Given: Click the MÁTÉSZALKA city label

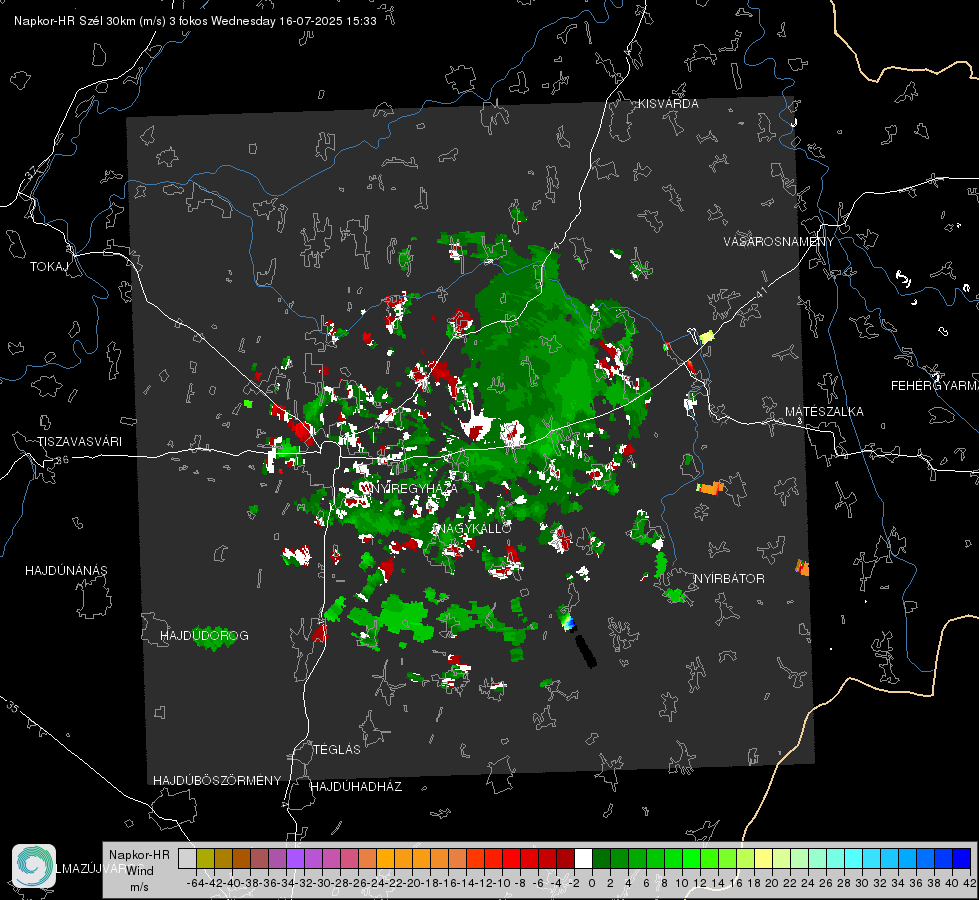Looking at the screenshot, I should [824, 412].
